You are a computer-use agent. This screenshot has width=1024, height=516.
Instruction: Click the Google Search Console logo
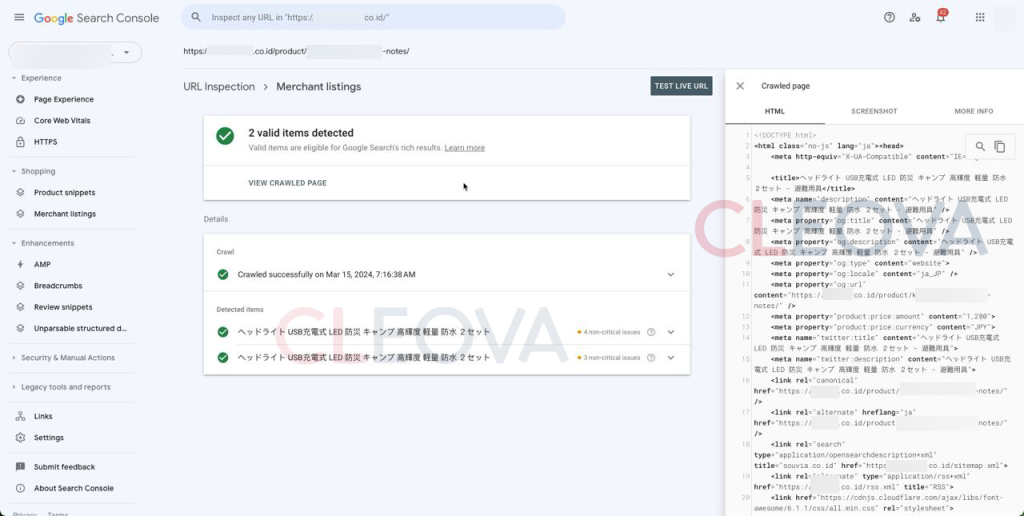coord(97,18)
